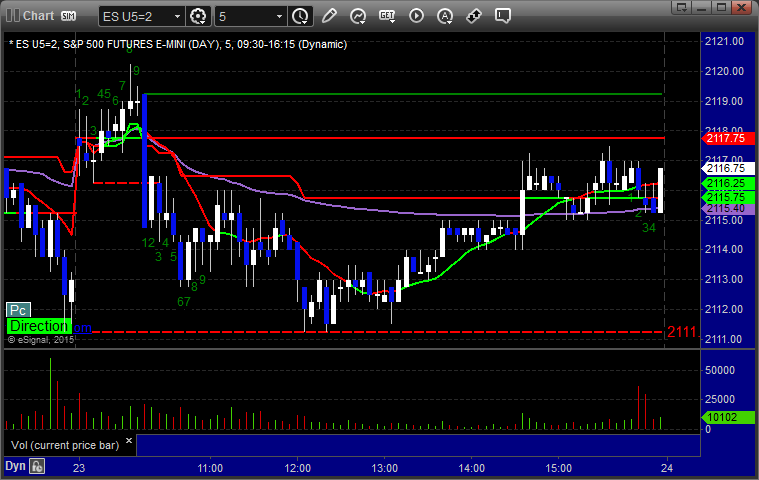This screenshot has width=759, height=480.
Task: Close the chart window
Action: click(x=742, y=7)
